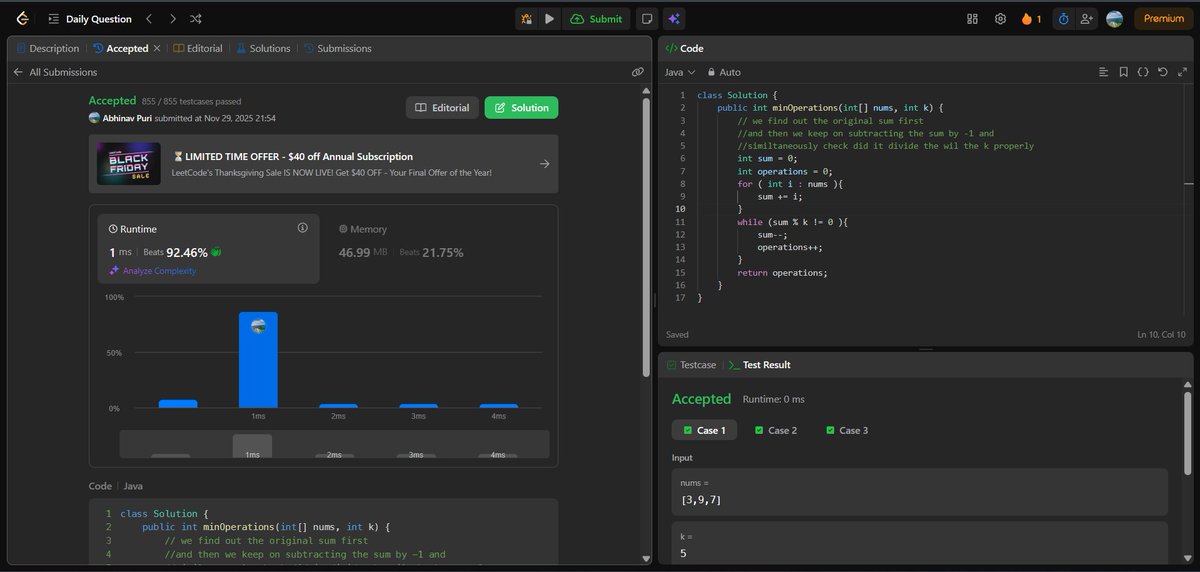Go to previous question arrow

(148, 18)
